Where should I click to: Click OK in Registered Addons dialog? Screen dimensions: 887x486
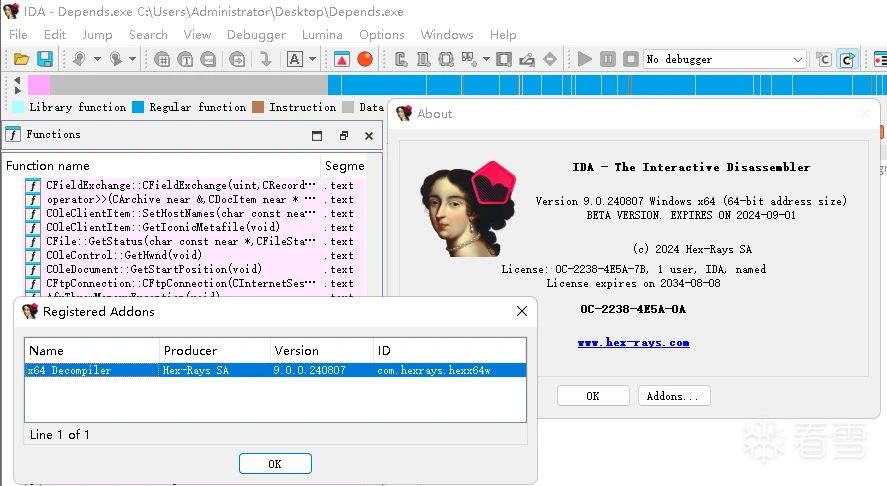click(275, 464)
